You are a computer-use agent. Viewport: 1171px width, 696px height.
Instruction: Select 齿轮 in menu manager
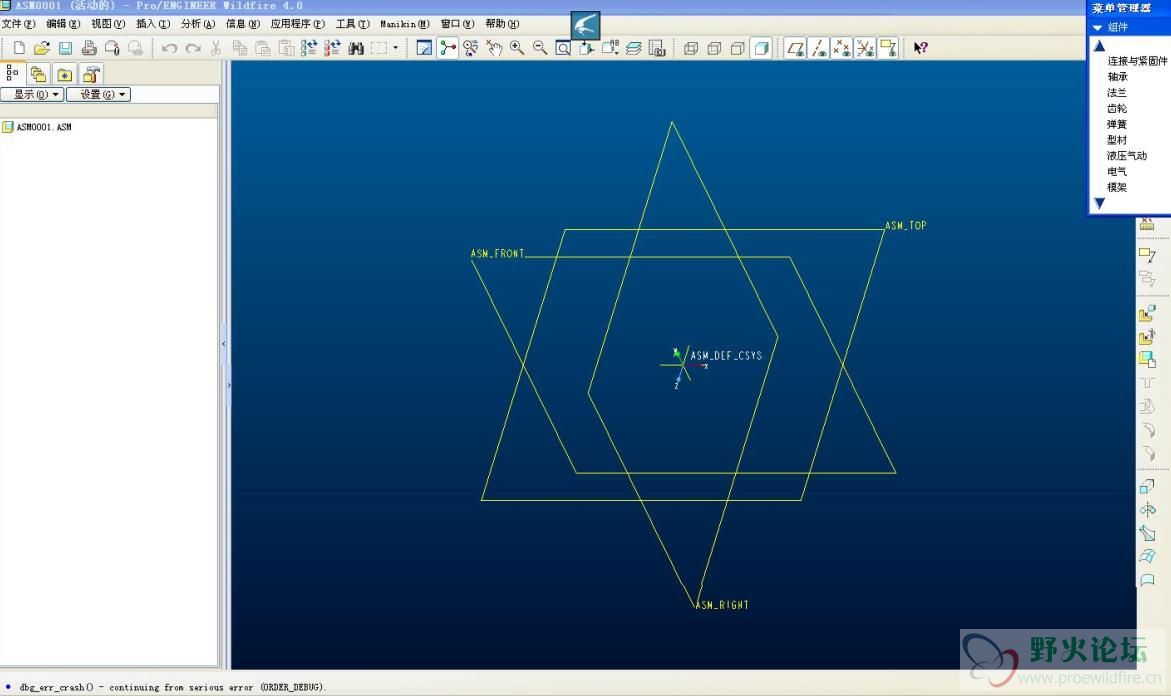1117,108
